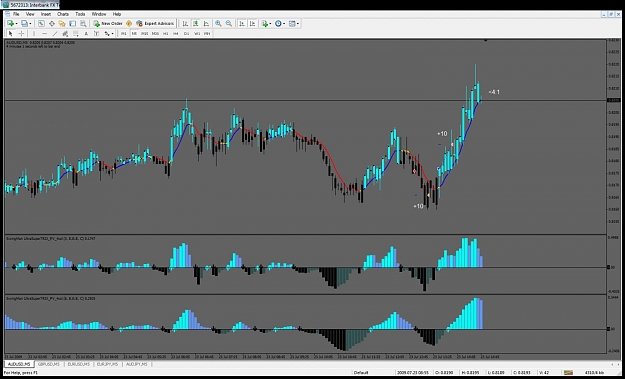
Task: Switch timeframe to W1
Action: [x=197, y=33]
